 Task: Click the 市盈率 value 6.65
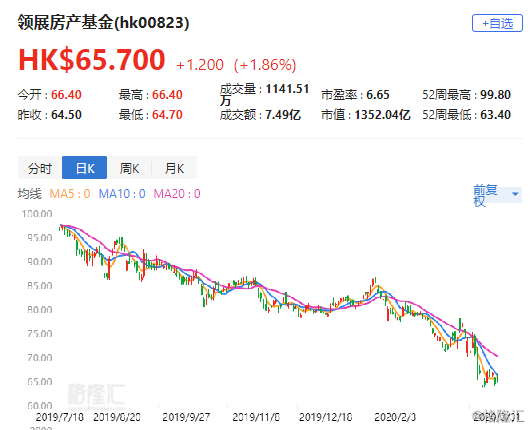pos(378,95)
